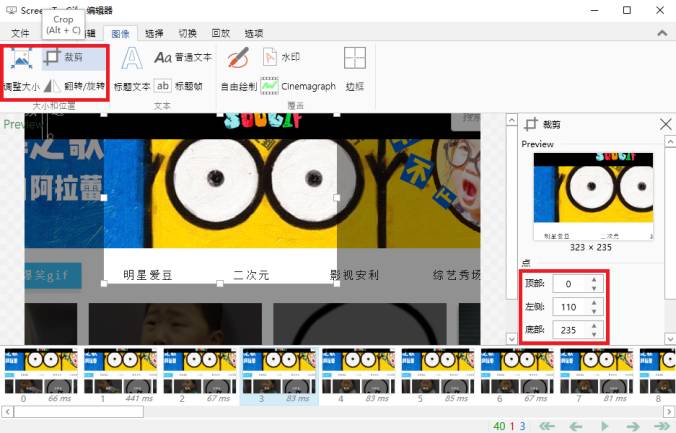Open the Transitions (切换) tab
The width and height of the screenshot is (676, 433).
(188, 33)
